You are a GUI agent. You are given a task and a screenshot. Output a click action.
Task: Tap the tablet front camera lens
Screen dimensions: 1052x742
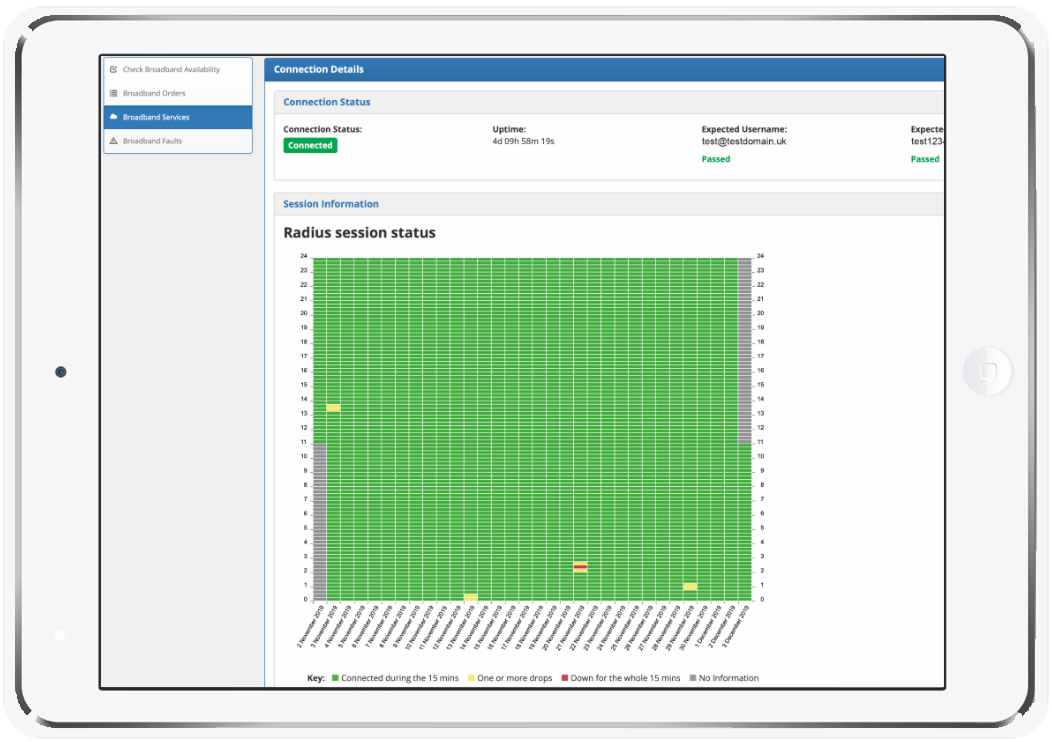click(60, 372)
